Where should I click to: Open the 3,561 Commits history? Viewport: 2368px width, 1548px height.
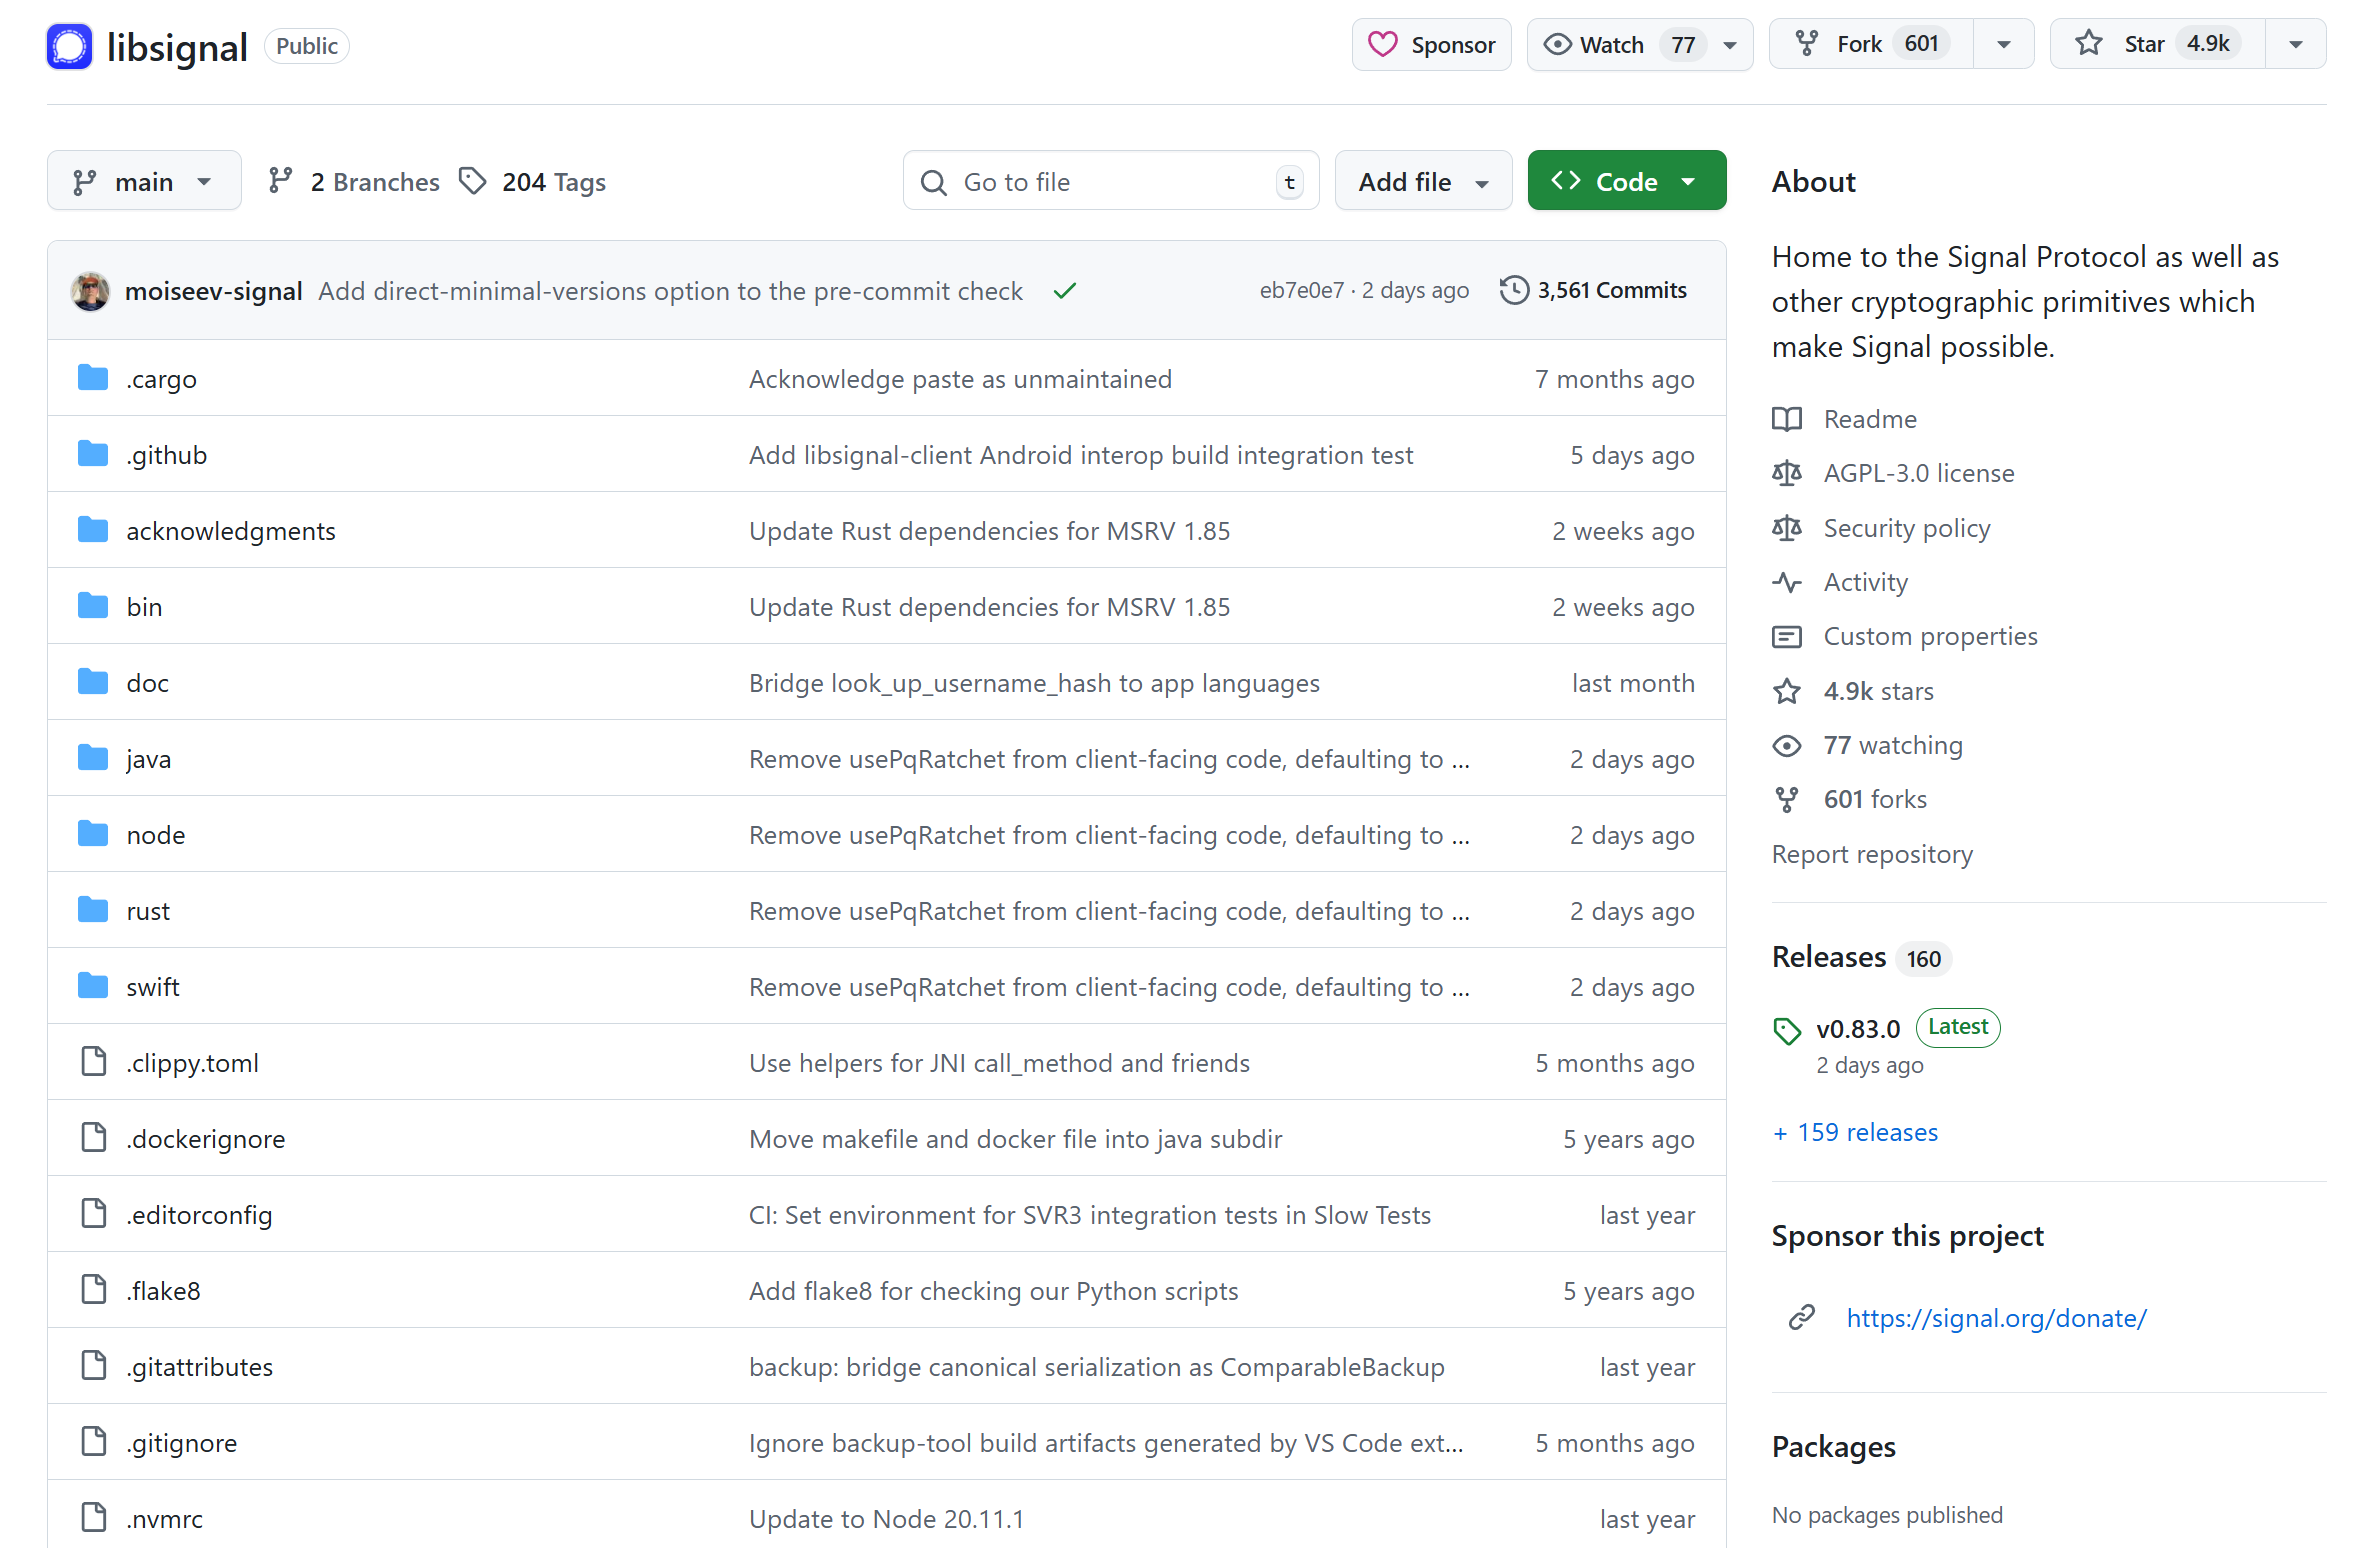click(x=1593, y=290)
